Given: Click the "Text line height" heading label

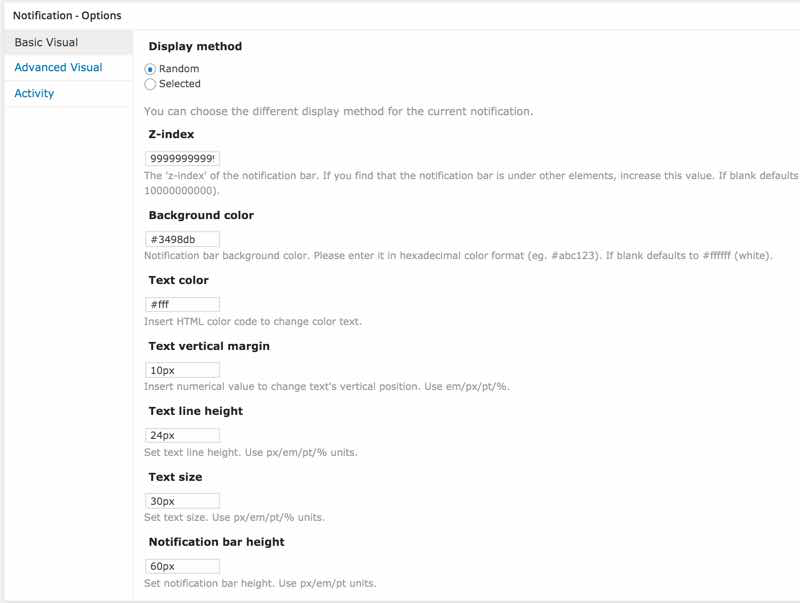Looking at the screenshot, I should tap(195, 411).
